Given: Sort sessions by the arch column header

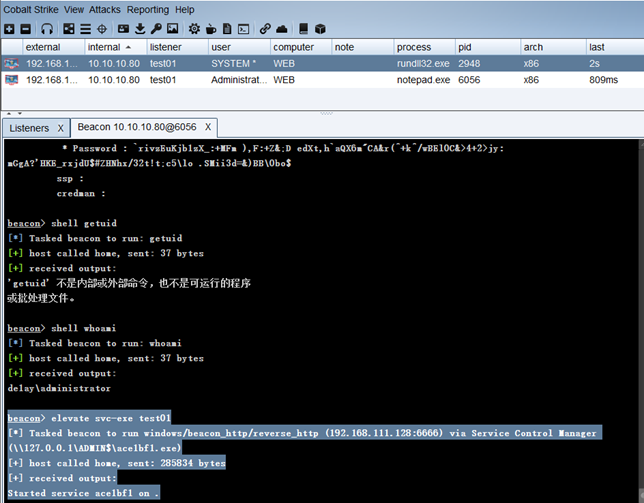Looking at the screenshot, I should [x=553, y=47].
